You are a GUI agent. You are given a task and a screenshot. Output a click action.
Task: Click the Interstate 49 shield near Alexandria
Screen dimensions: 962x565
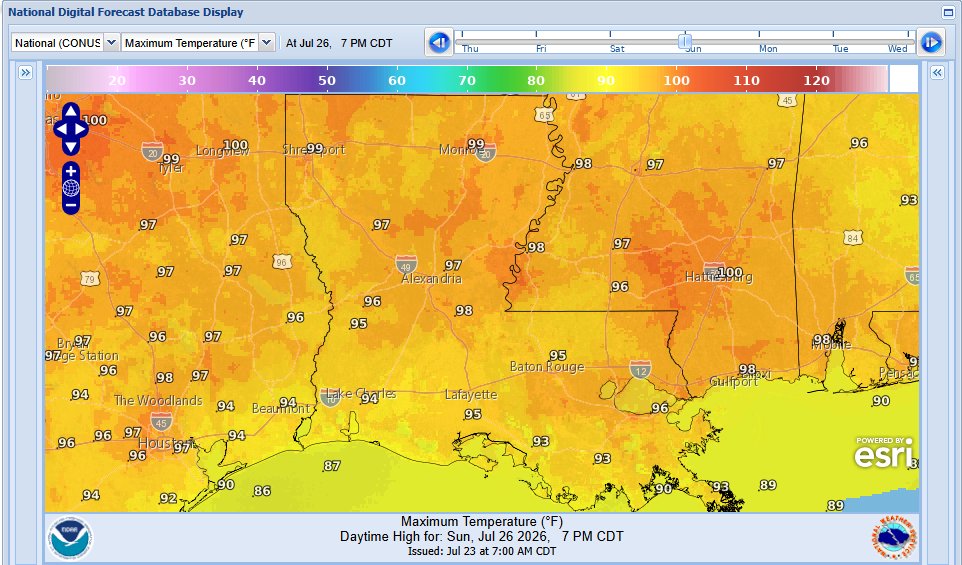click(x=406, y=264)
